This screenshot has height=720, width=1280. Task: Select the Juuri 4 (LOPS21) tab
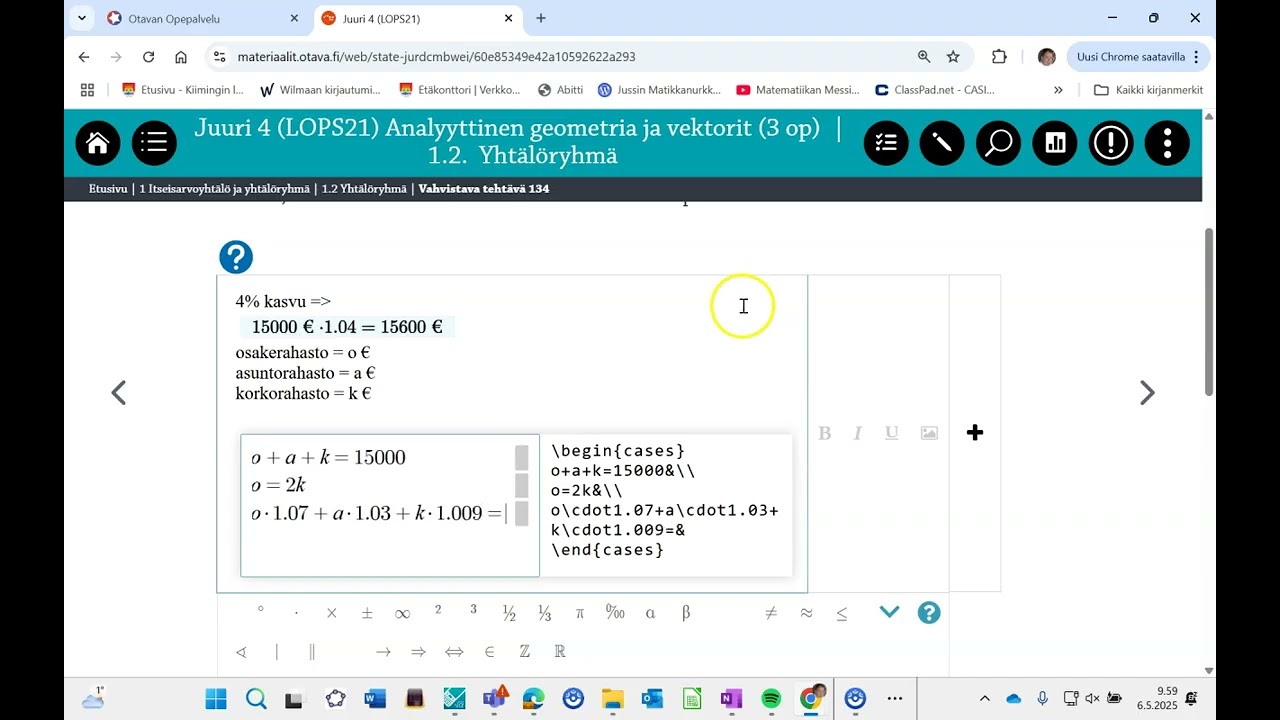417,18
